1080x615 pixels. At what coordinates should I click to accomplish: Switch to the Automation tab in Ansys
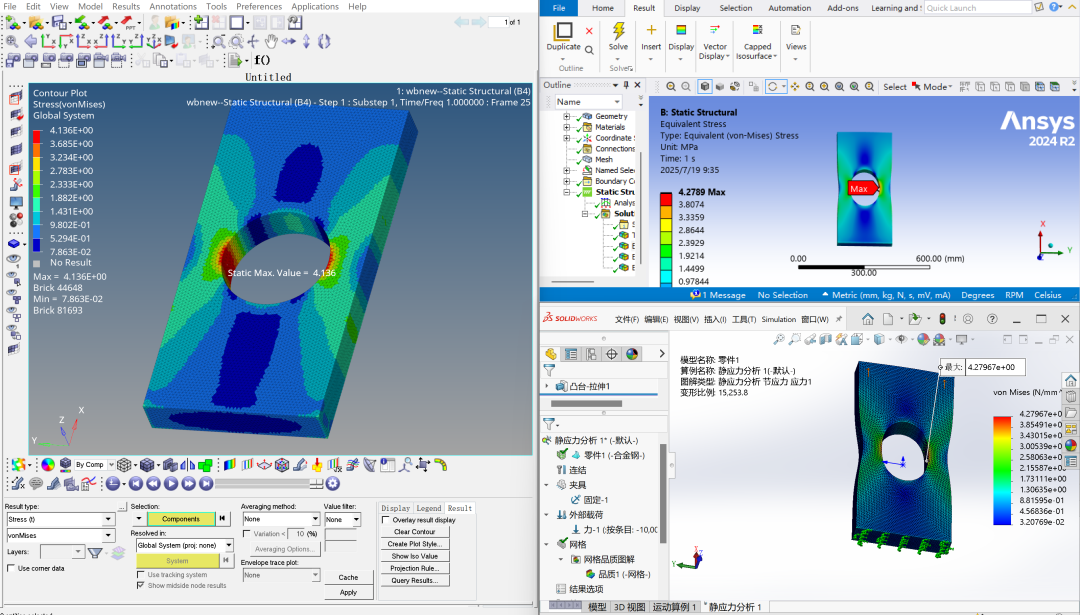tap(789, 8)
